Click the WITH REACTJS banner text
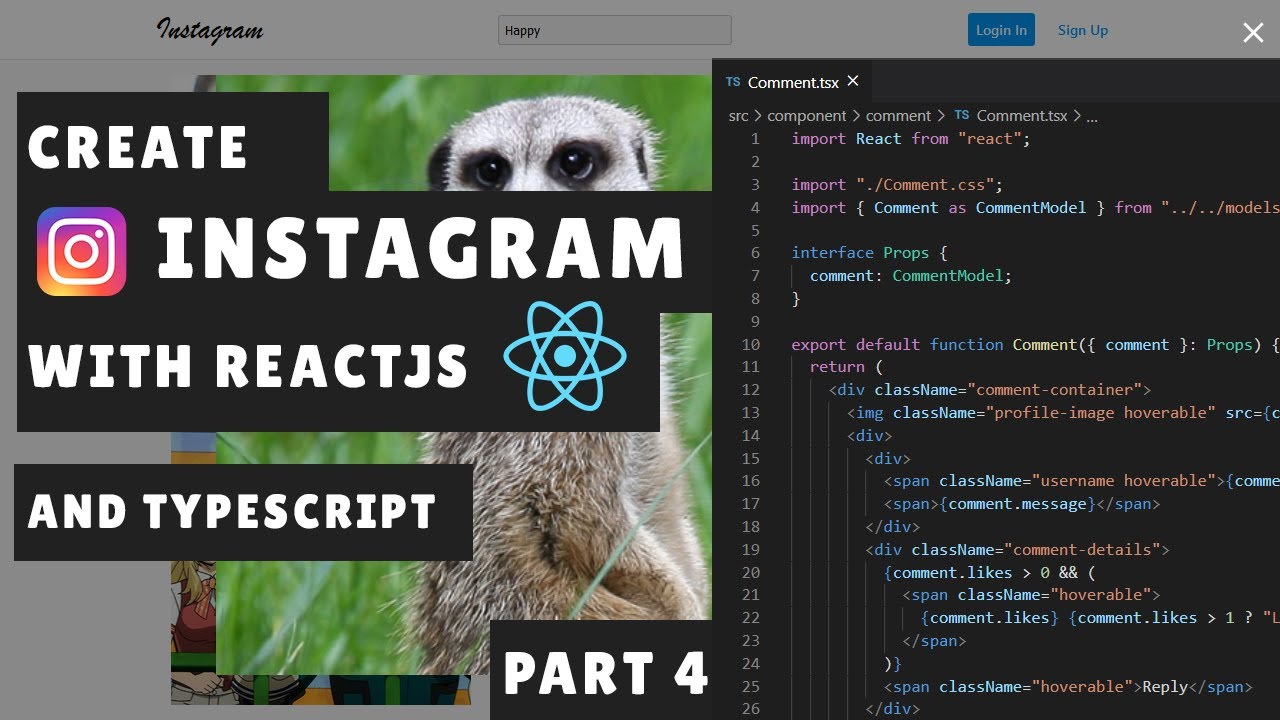1280x720 pixels. point(248,365)
